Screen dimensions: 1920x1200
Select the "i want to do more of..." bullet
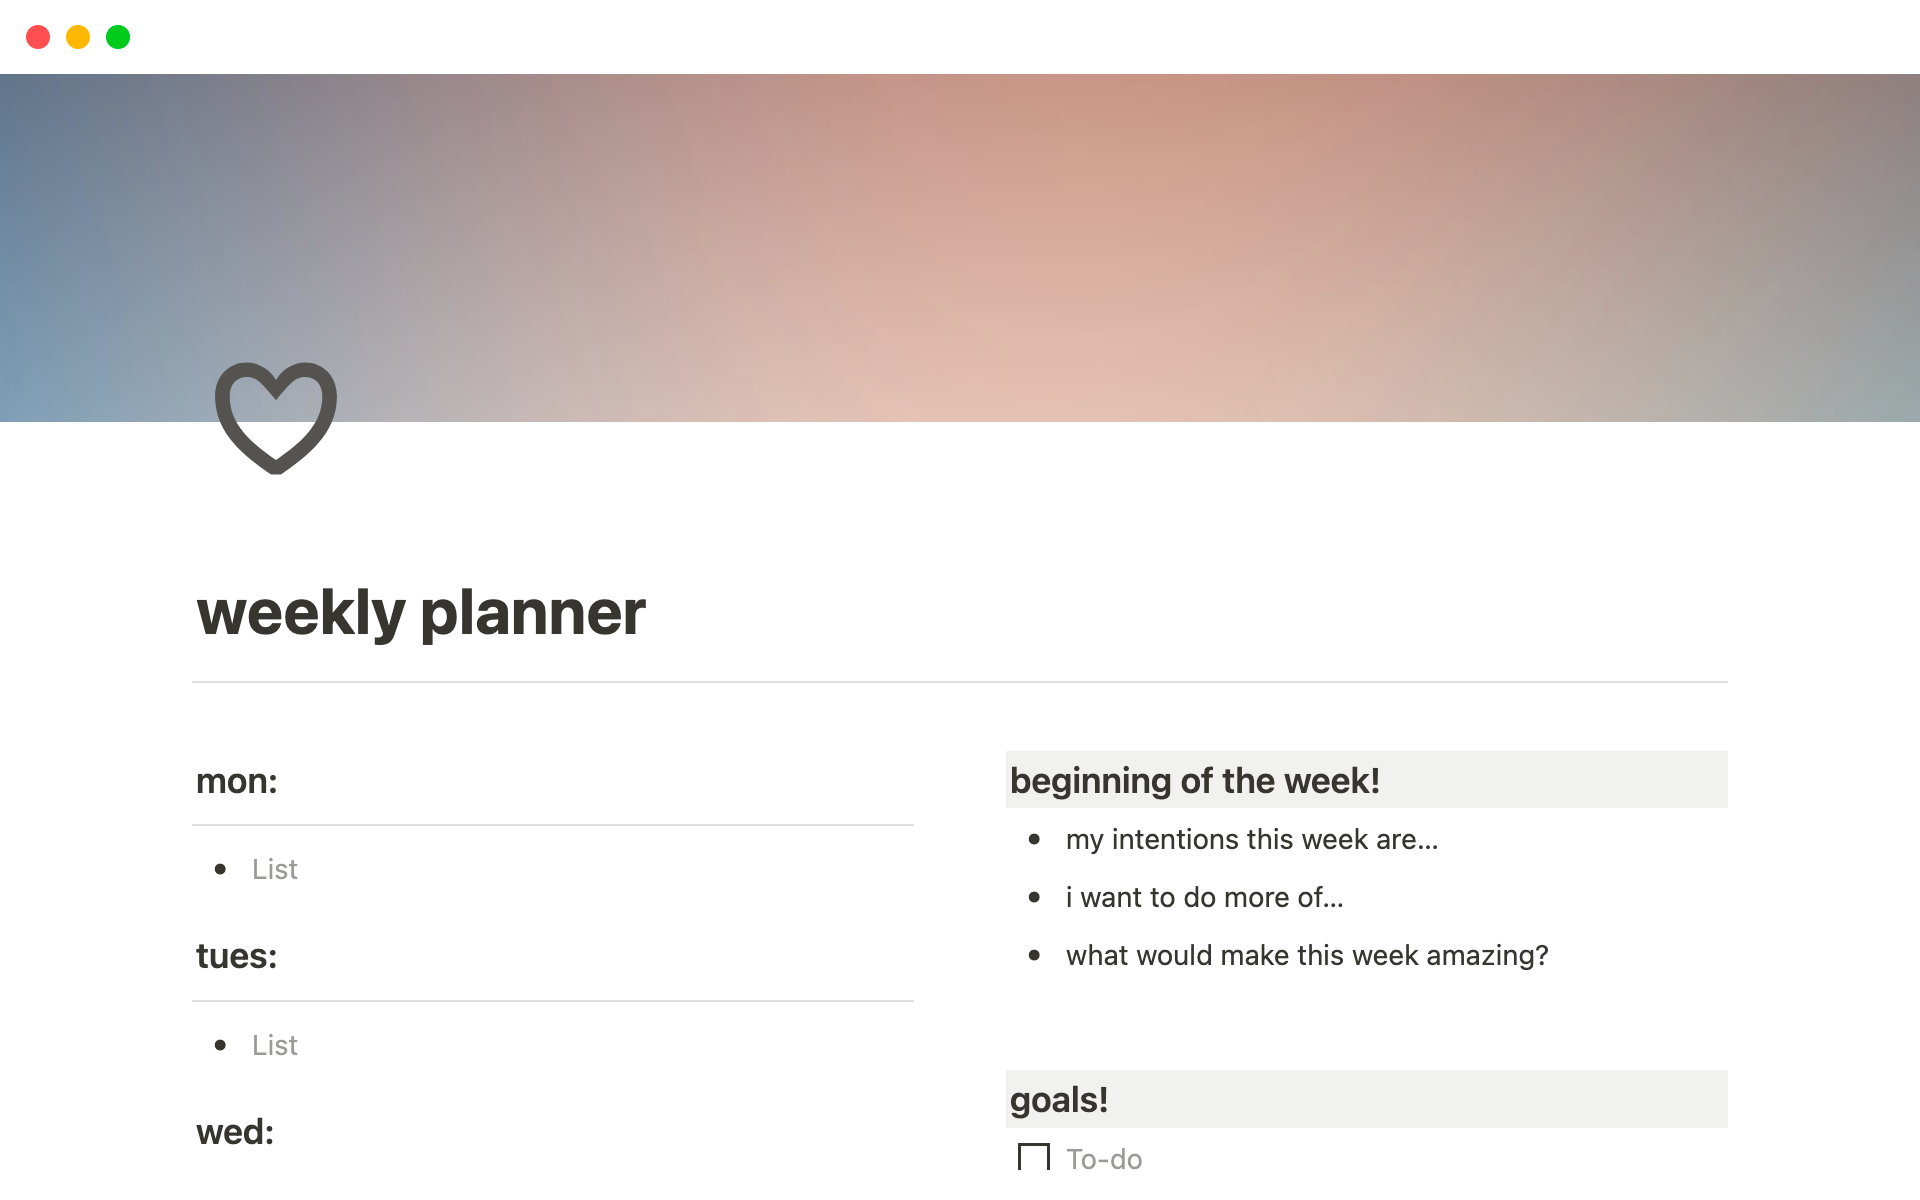(1205, 898)
